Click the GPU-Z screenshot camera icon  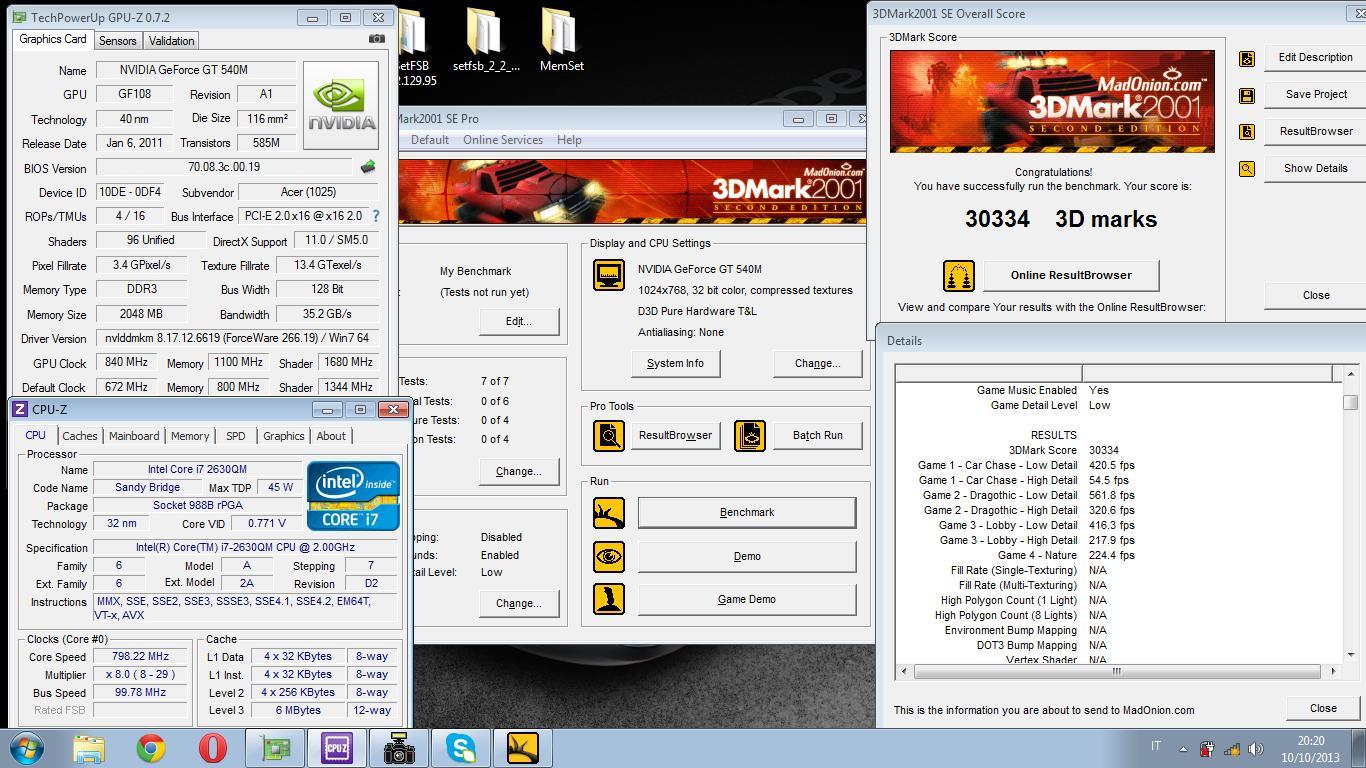tap(376, 39)
